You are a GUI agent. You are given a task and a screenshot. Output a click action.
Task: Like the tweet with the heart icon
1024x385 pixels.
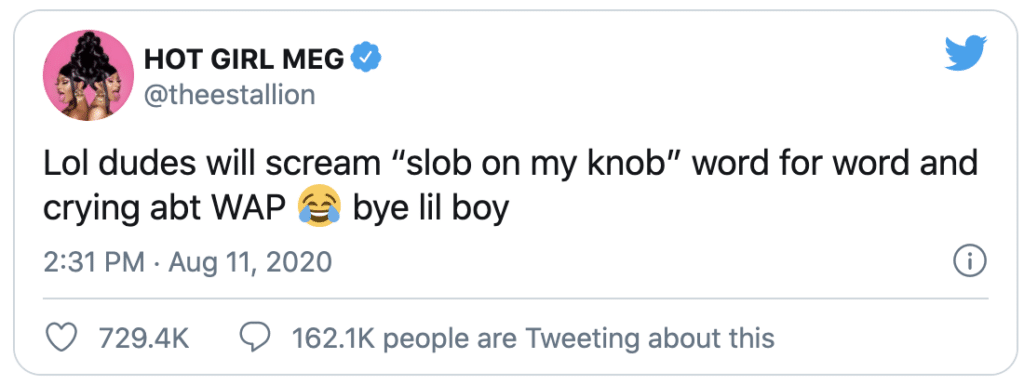[60, 339]
